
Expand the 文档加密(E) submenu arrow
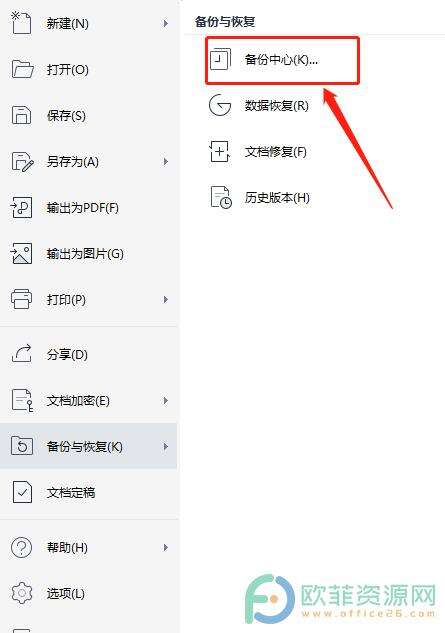coord(165,400)
